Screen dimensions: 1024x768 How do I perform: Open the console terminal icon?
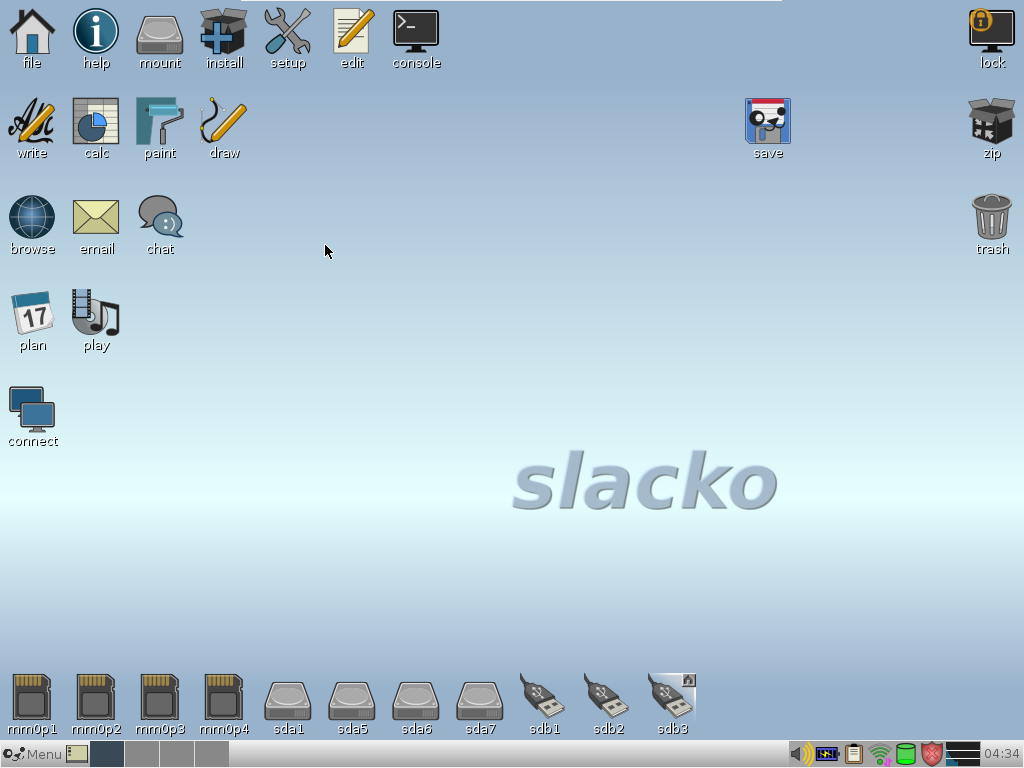(x=416, y=31)
